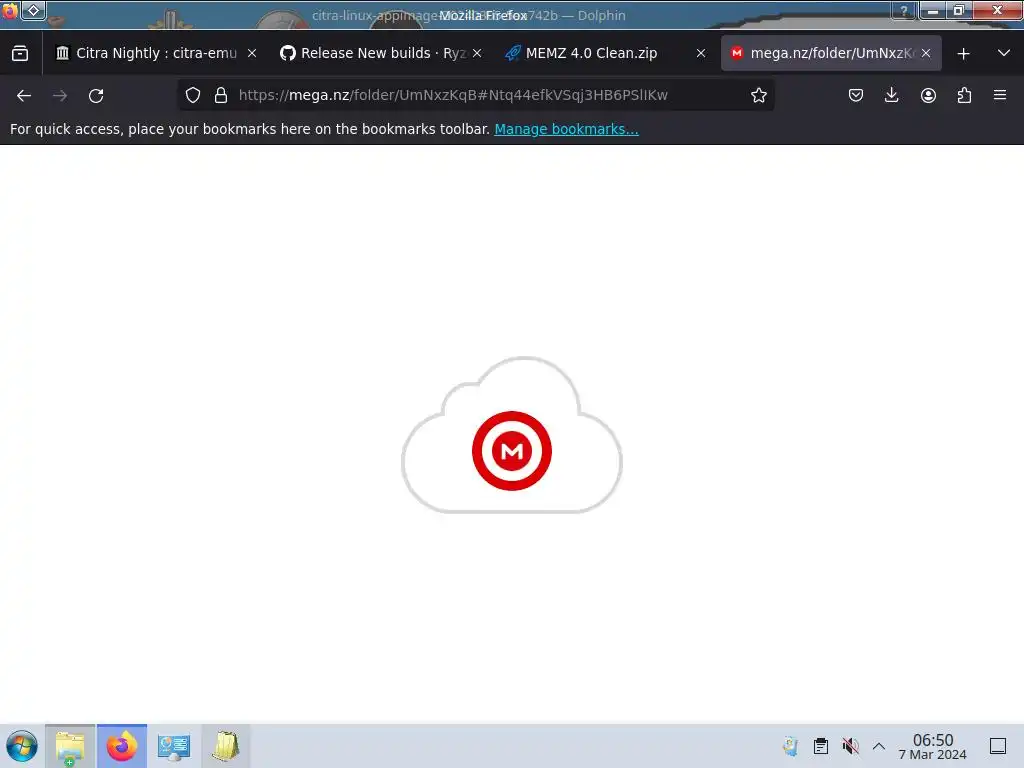Image resolution: width=1024 pixels, height=768 pixels.
Task: Bookmark this page with star icon
Action: click(758, 95)
